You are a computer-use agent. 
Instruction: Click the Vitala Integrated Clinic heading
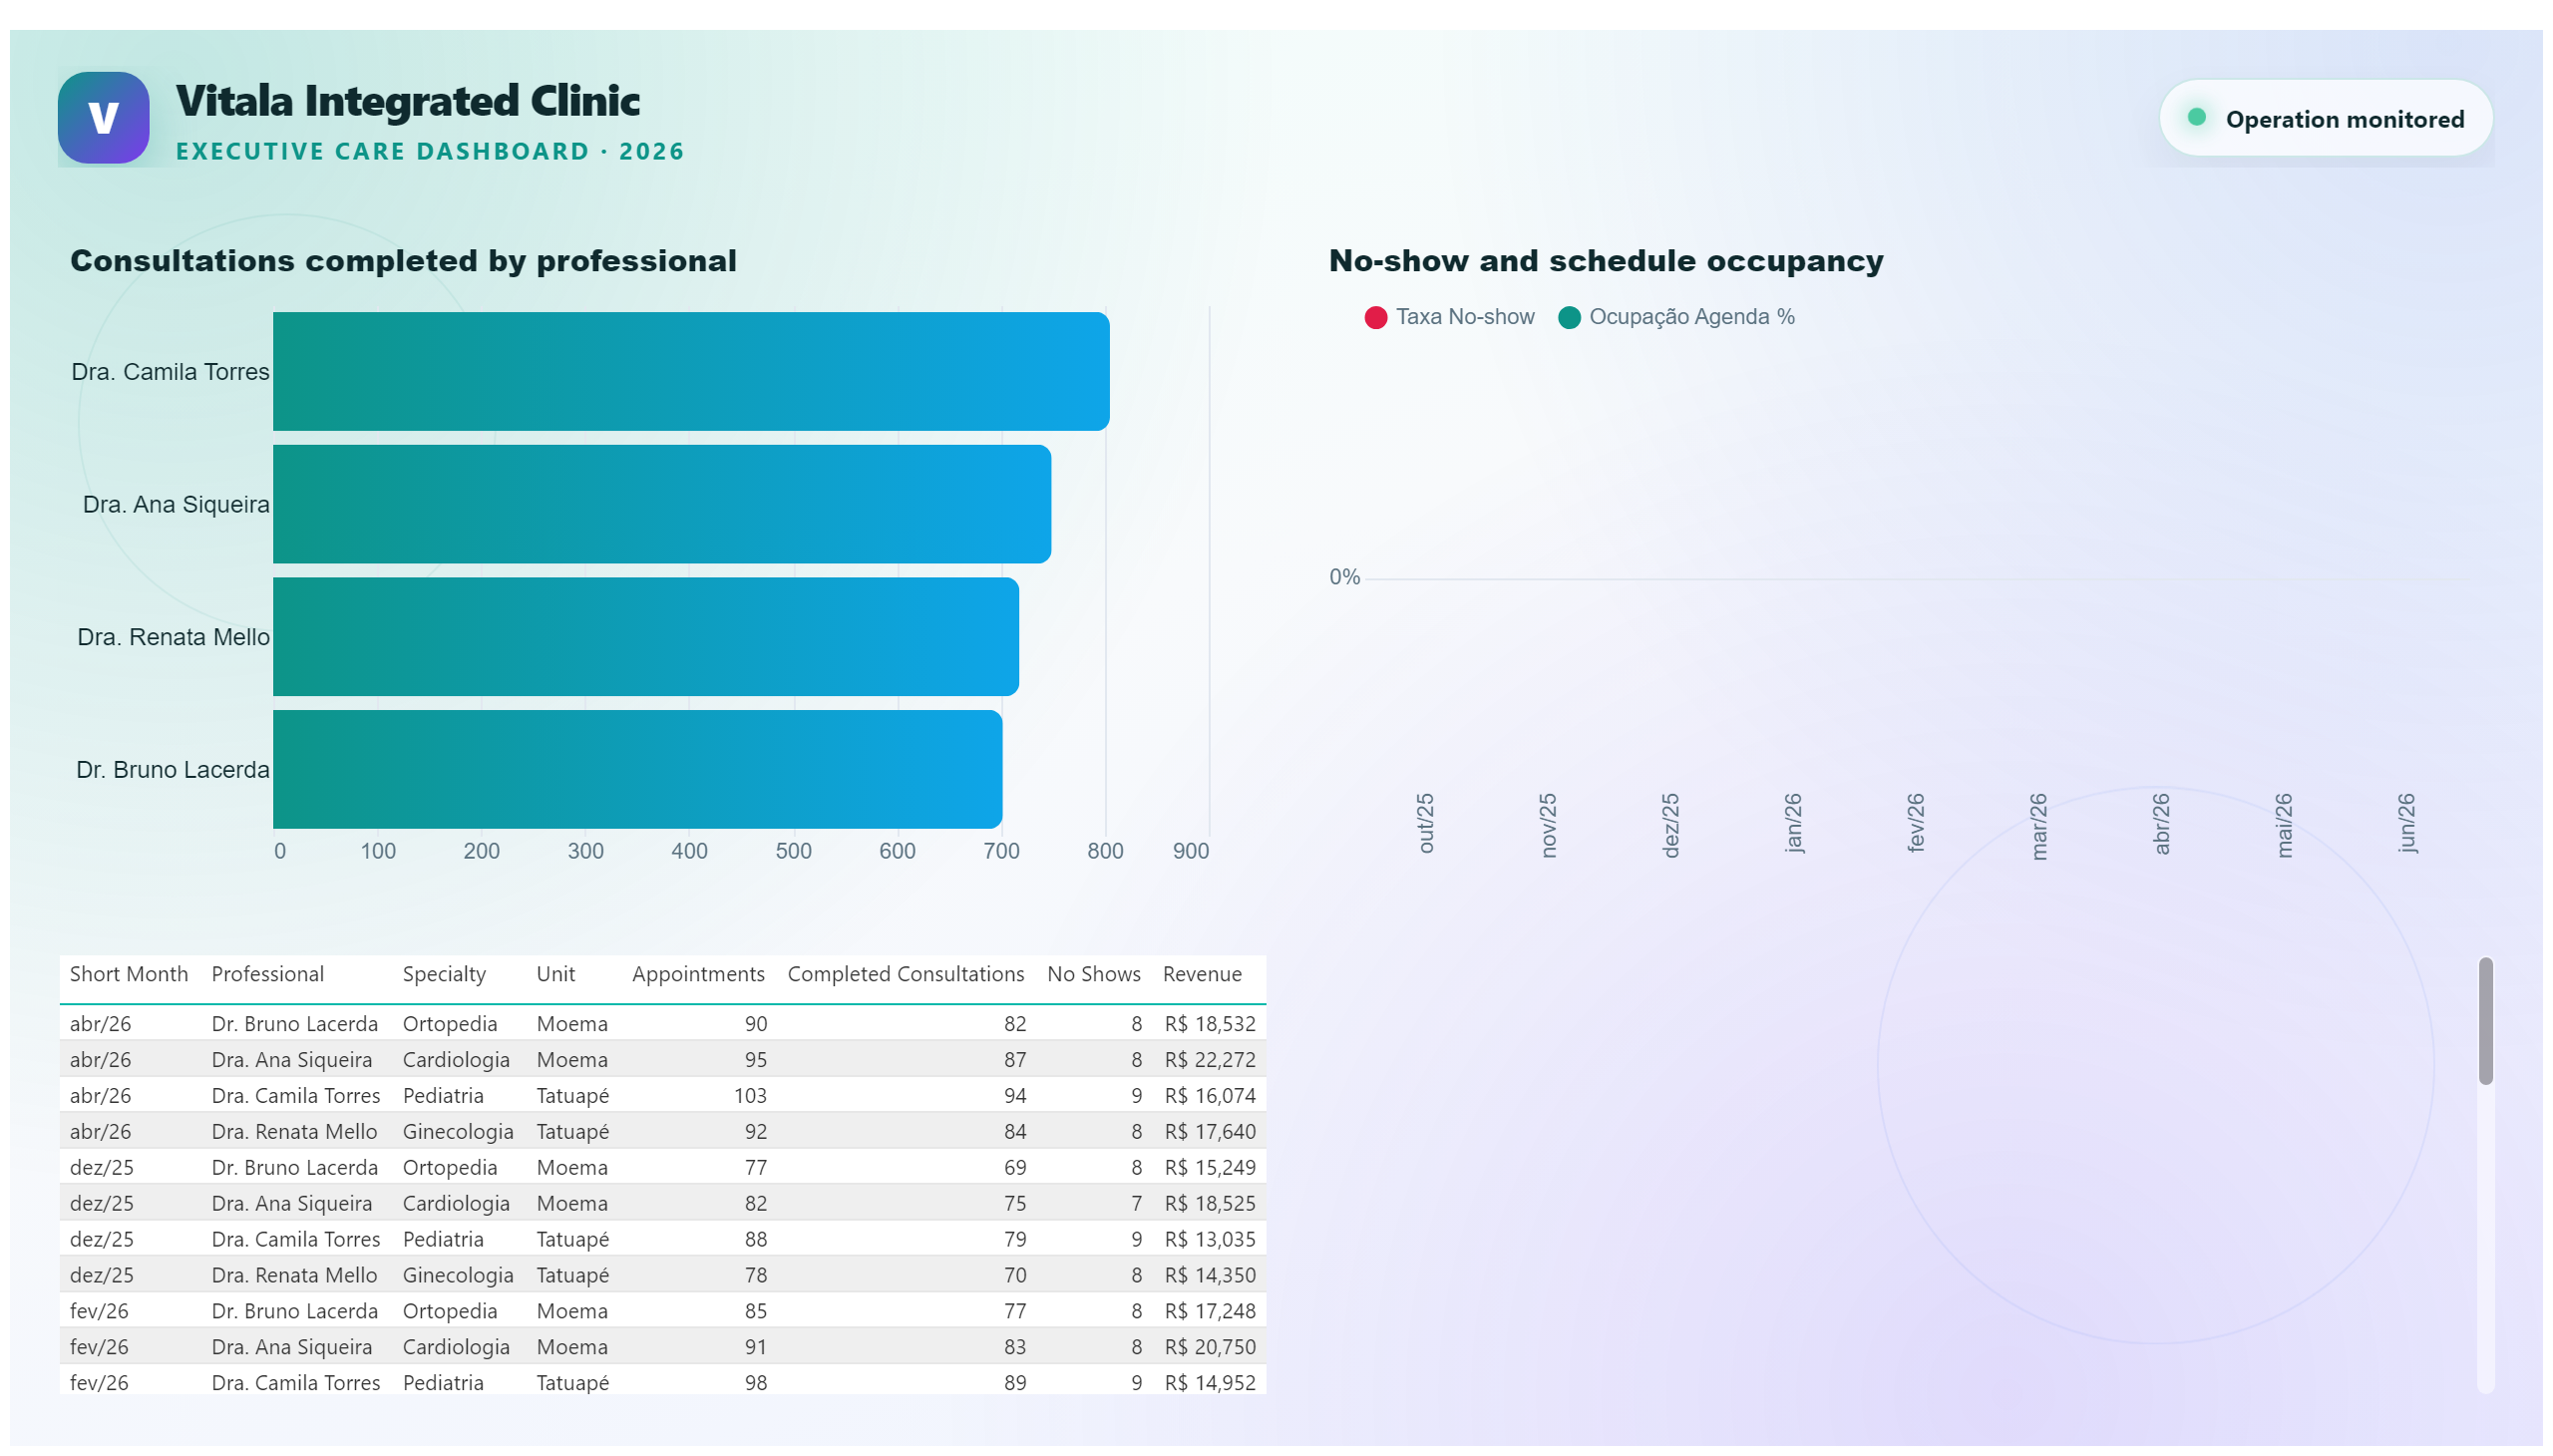(407, 101)
